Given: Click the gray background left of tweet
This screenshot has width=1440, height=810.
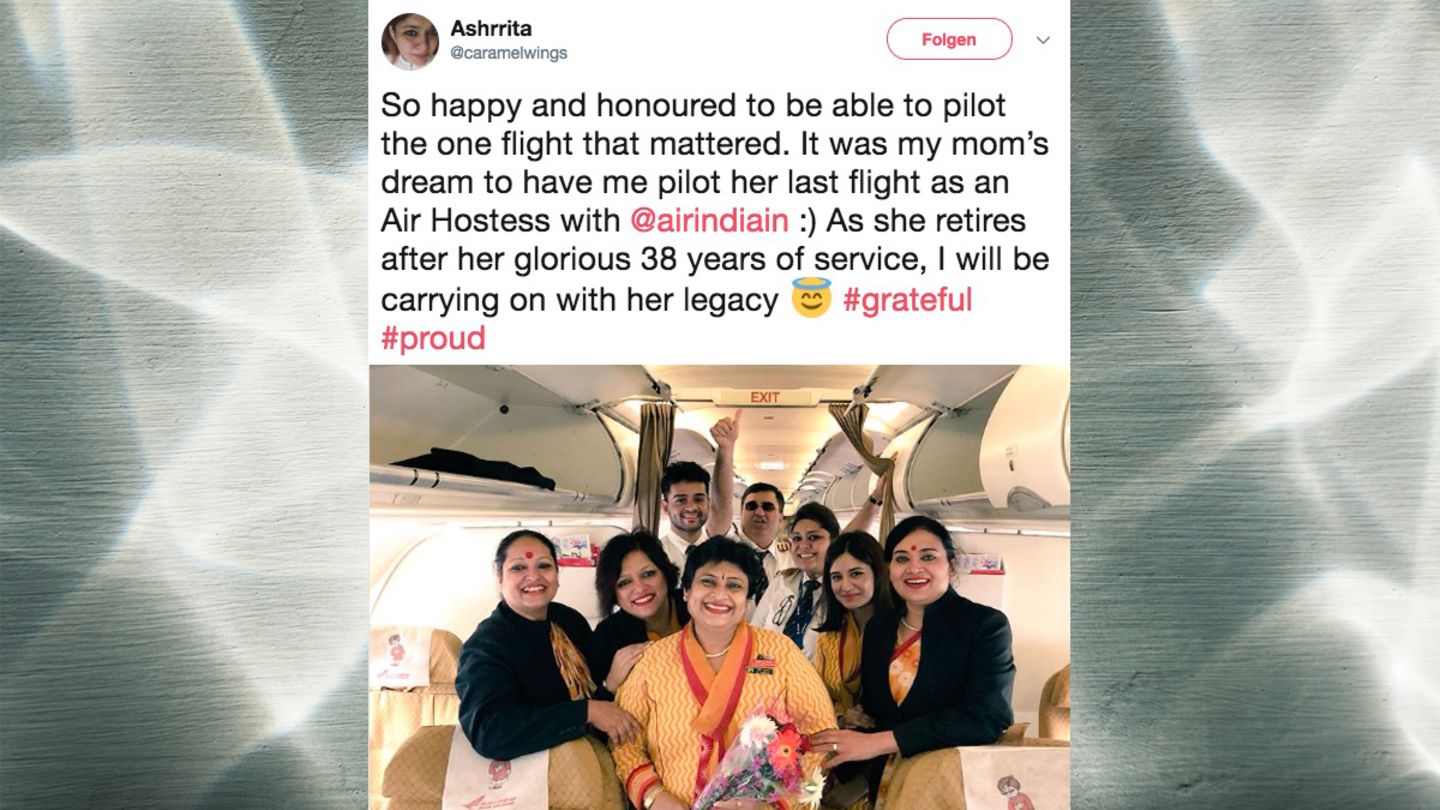Looking at the screenshot, I should tap(184, 405).
